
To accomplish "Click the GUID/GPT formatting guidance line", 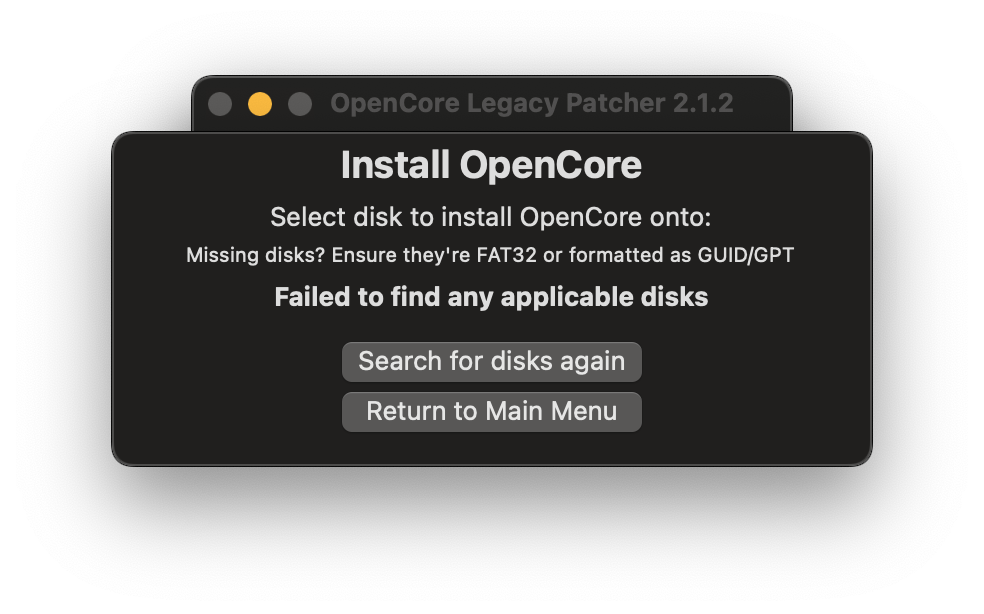I will pyautogui.click(x=491, y=255).
